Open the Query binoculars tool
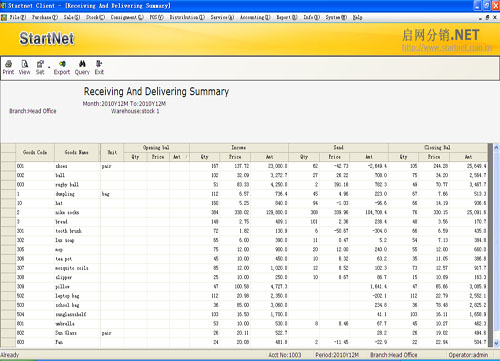 point(82,67)
